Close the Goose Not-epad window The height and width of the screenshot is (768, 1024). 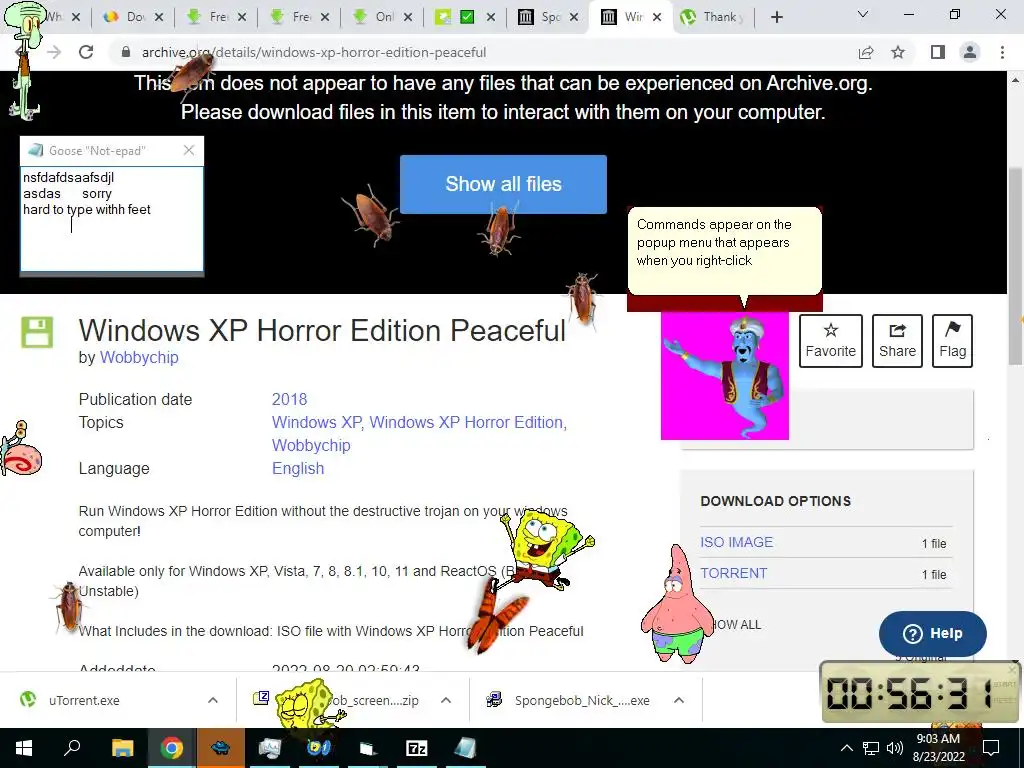click(189, 150)
